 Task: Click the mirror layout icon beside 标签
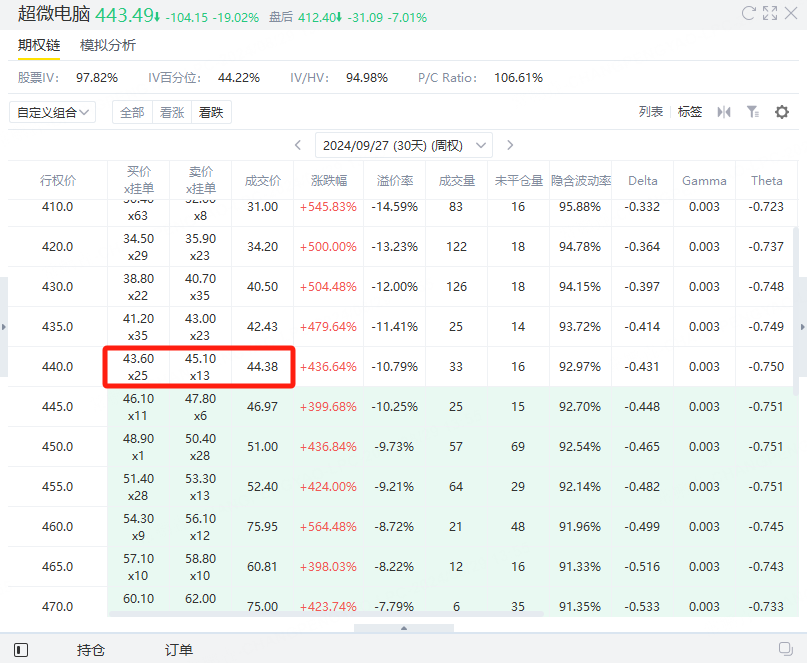point(724,112)
